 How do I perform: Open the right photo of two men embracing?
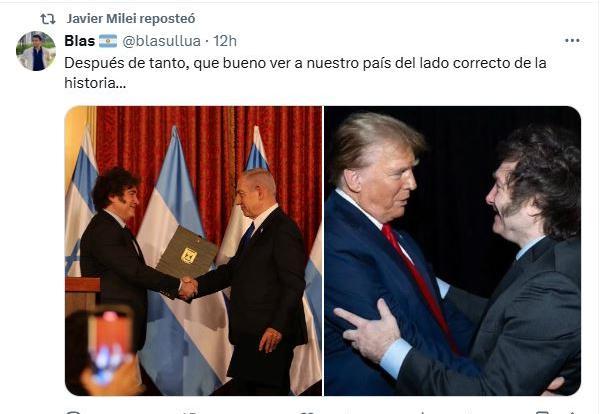click(453, 251)
